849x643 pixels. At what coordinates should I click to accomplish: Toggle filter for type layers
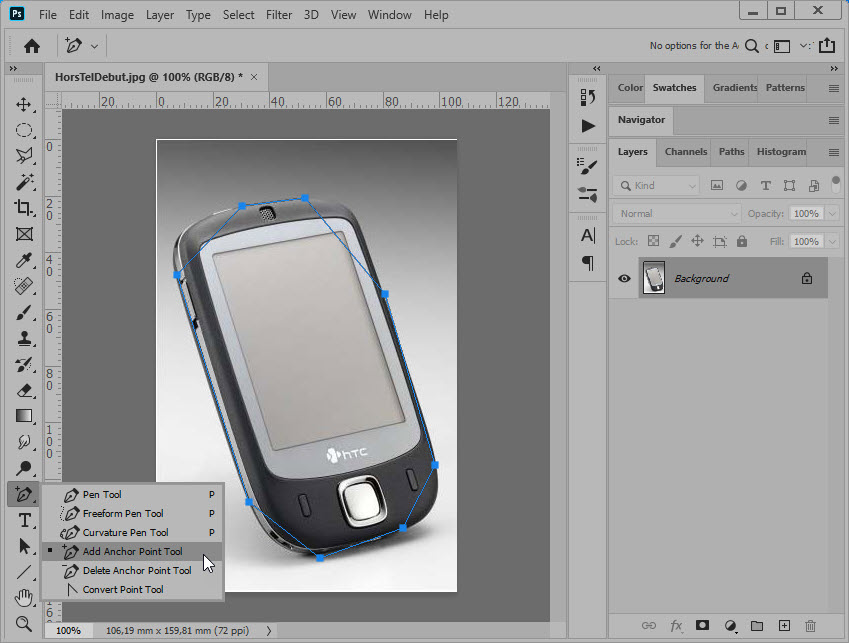766,186
